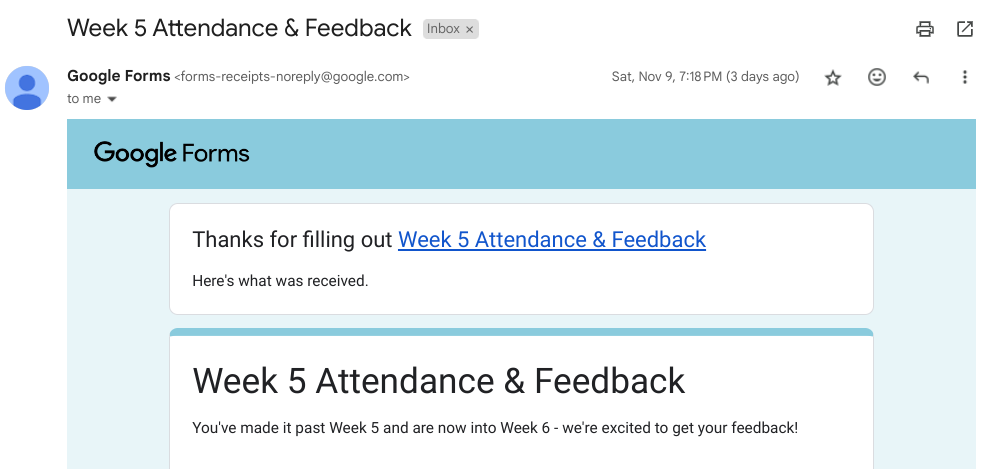Remove the Inbox label with its x
This screenshot has width=987, height=469.
point(469,30)
